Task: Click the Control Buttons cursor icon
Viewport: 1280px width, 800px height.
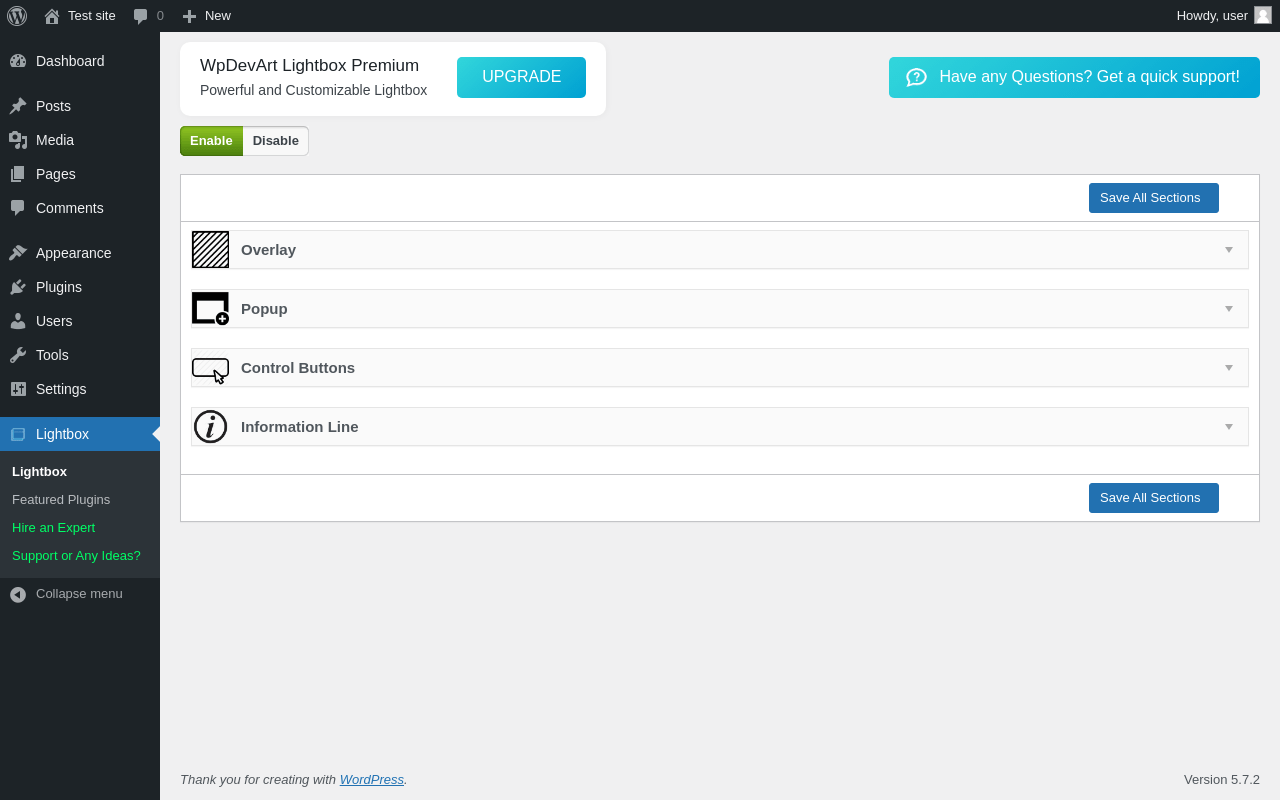Action: (210, 370)
